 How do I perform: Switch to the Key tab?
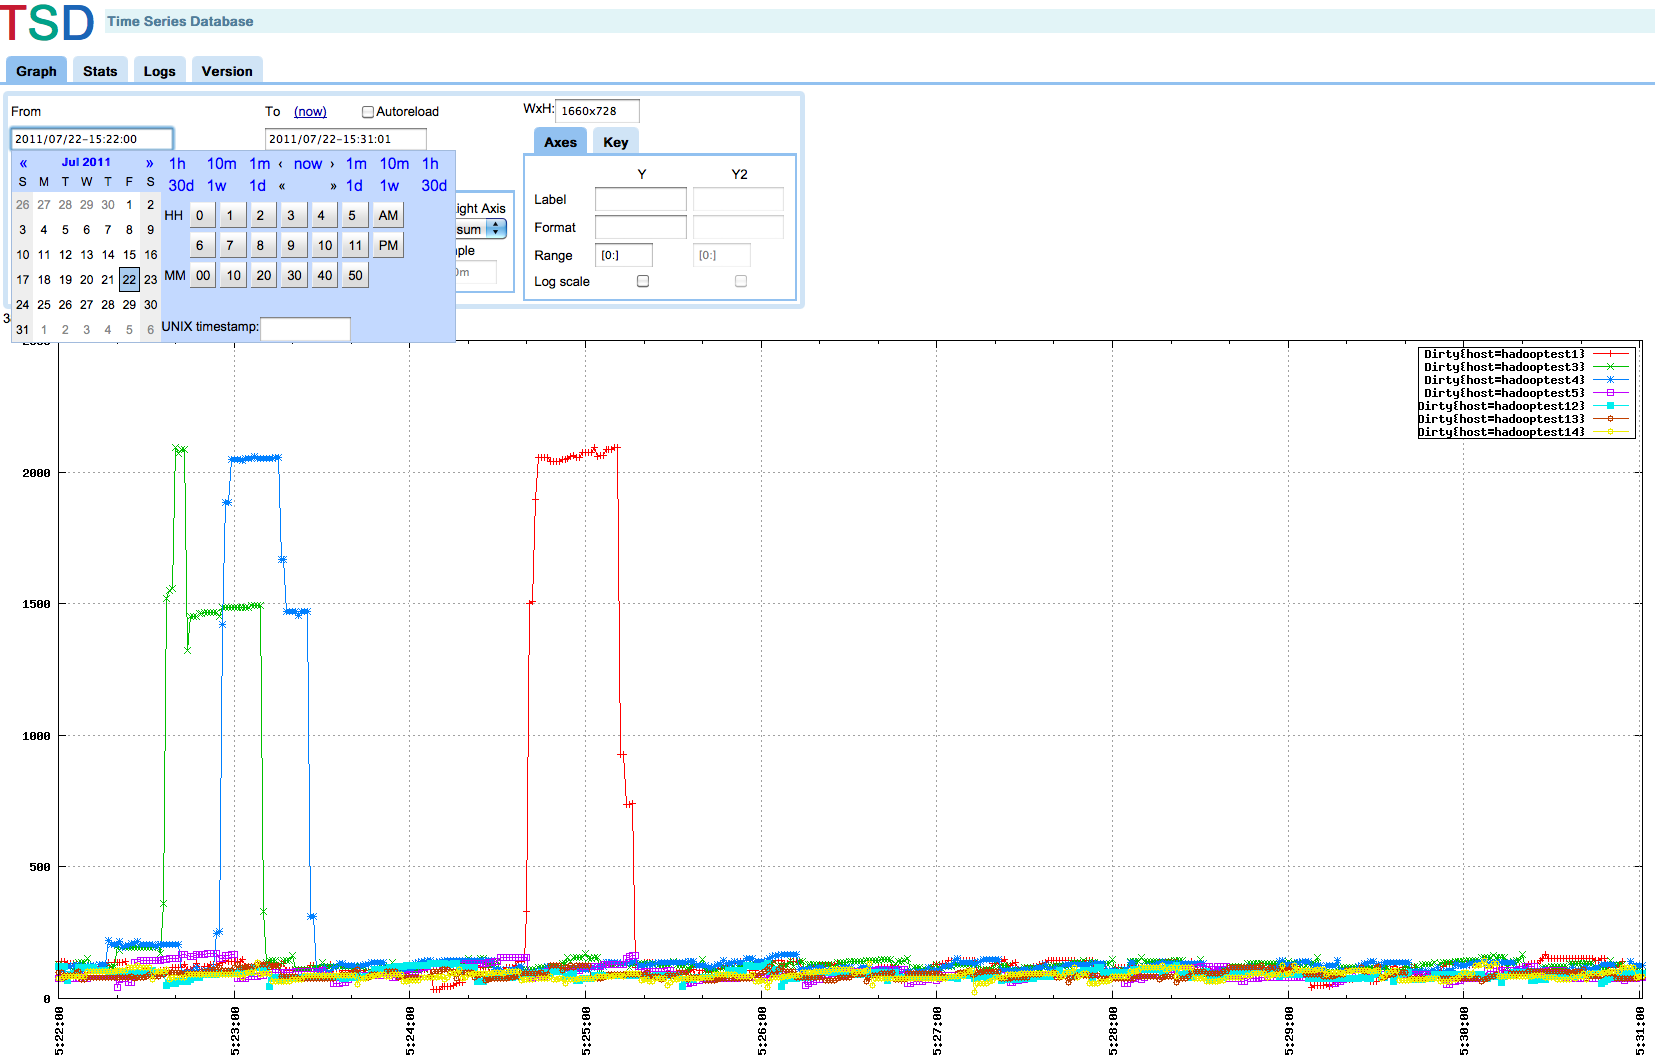tap(616, 141)
